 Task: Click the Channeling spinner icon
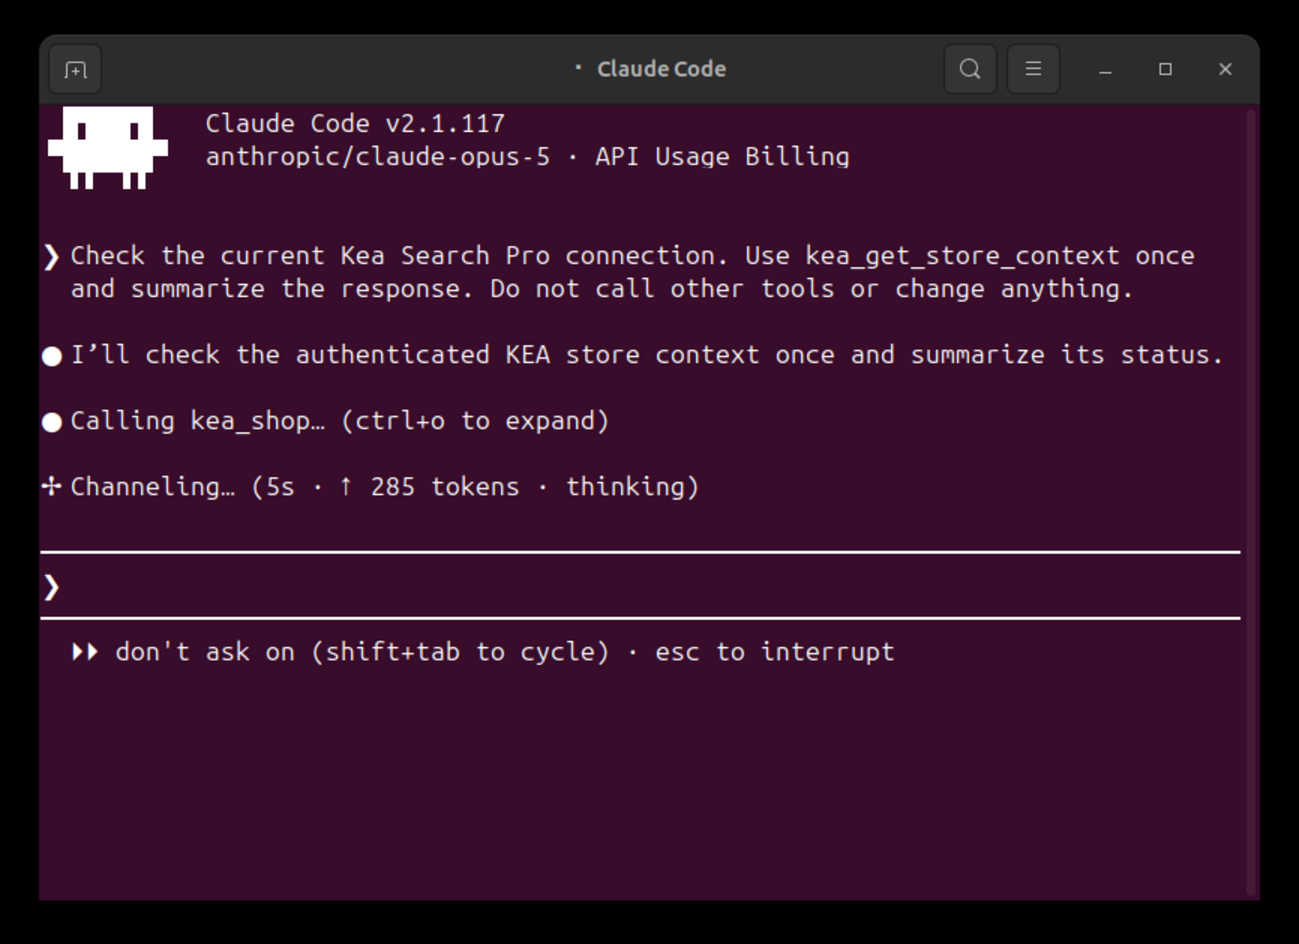(x=52, y=487)
